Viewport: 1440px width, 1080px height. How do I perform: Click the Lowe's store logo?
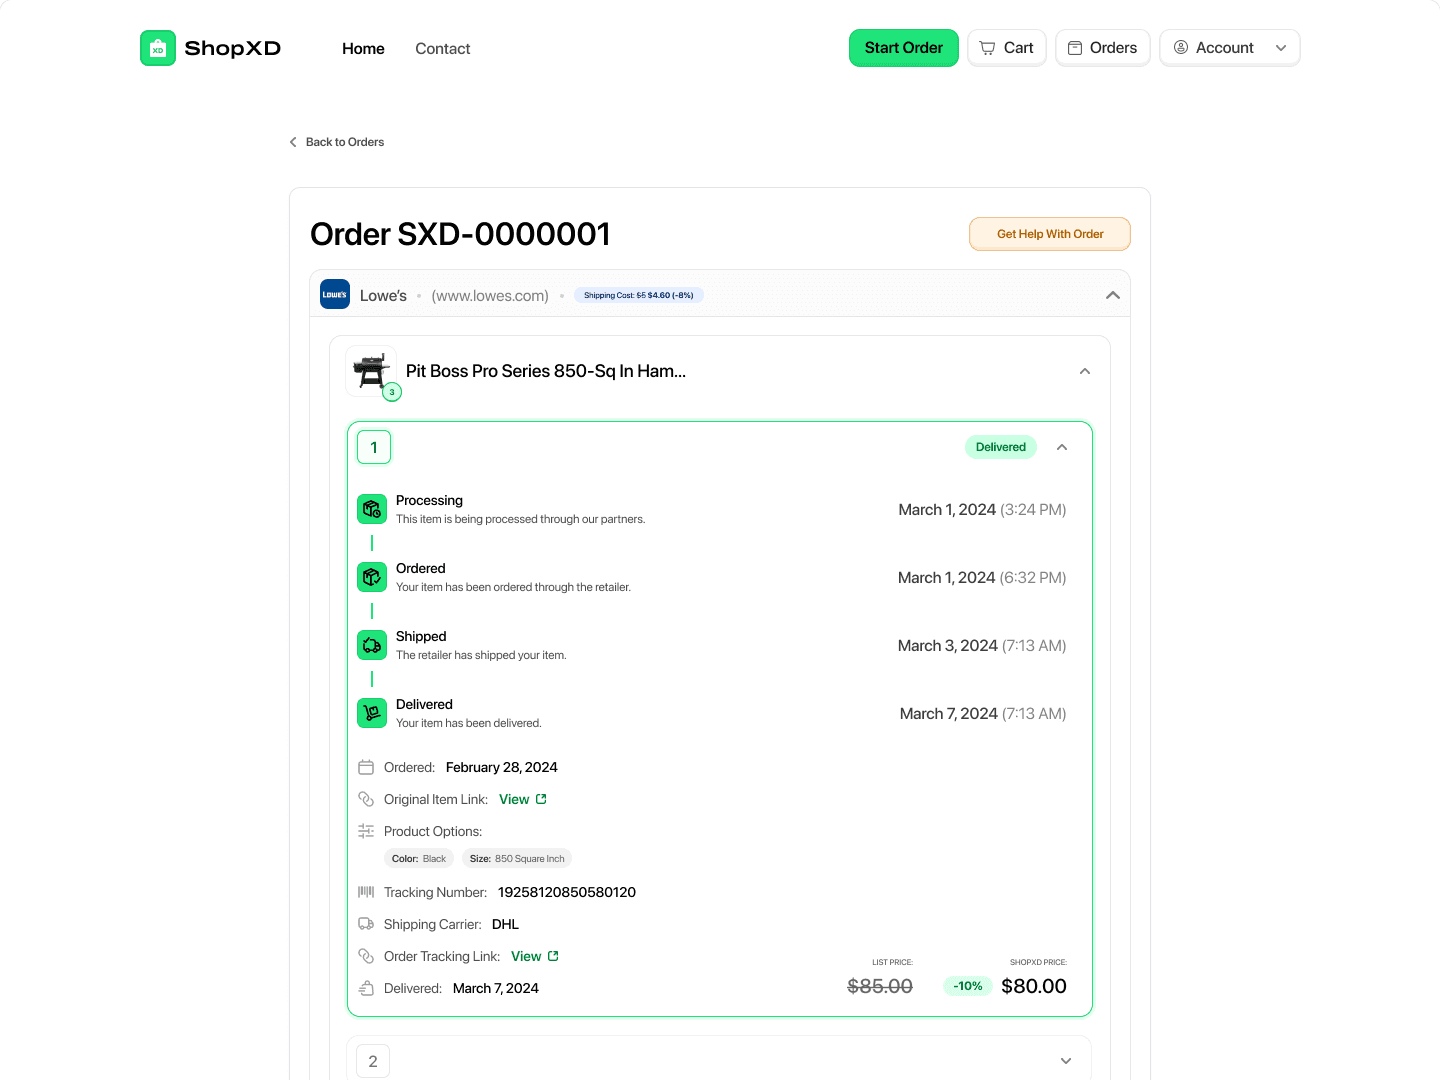coord(335,294)
